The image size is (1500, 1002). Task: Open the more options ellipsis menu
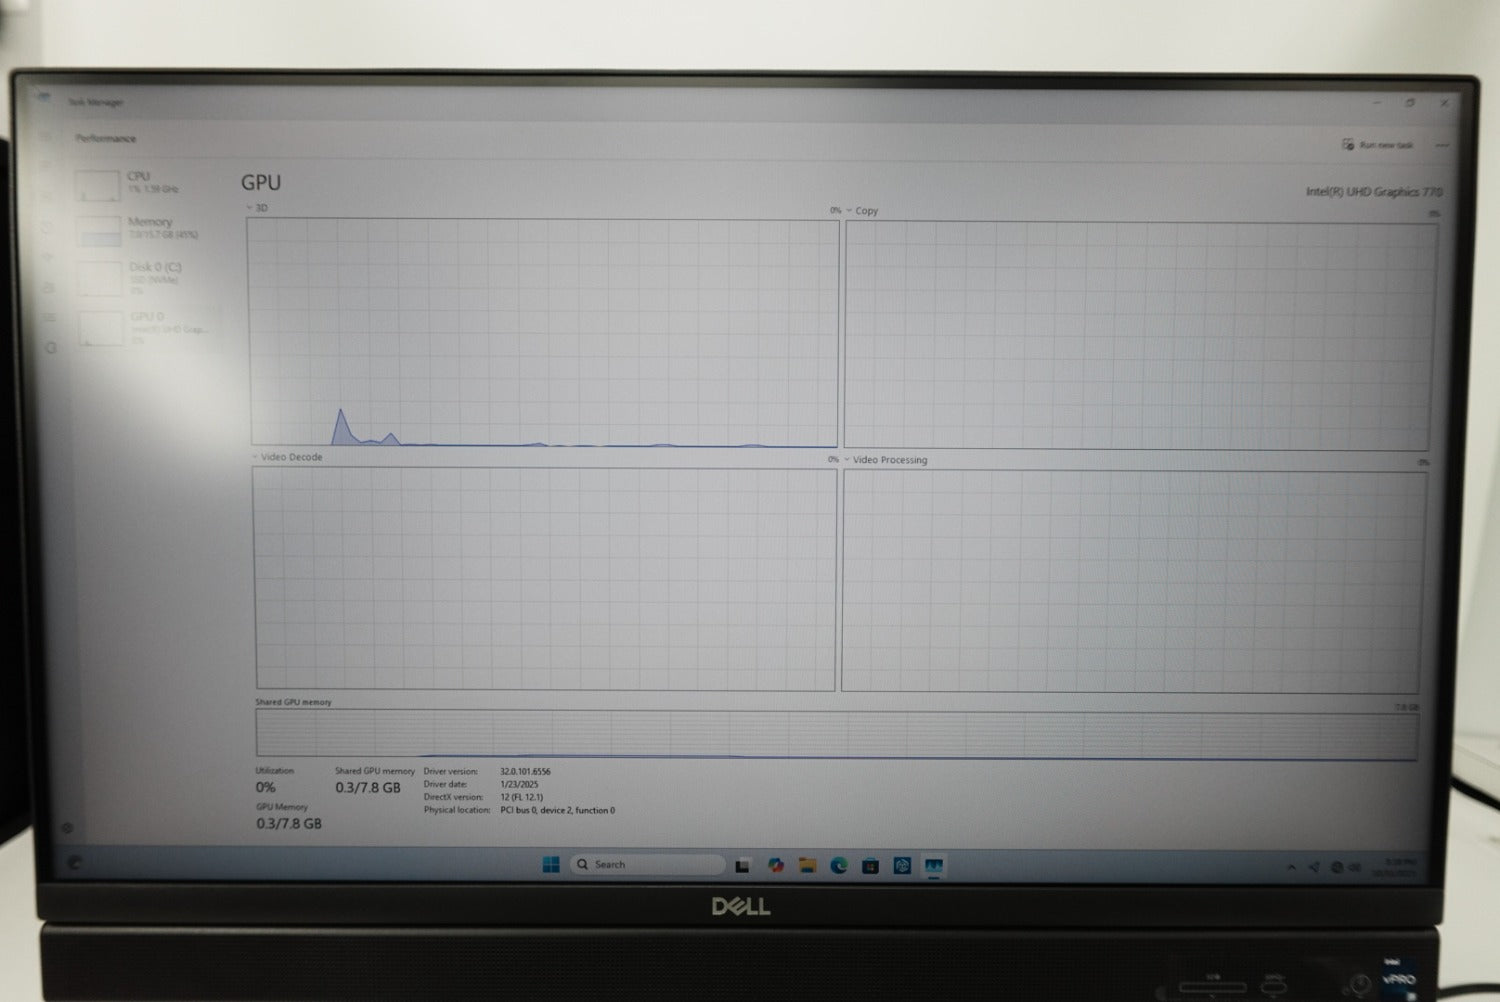[1442, 146]
